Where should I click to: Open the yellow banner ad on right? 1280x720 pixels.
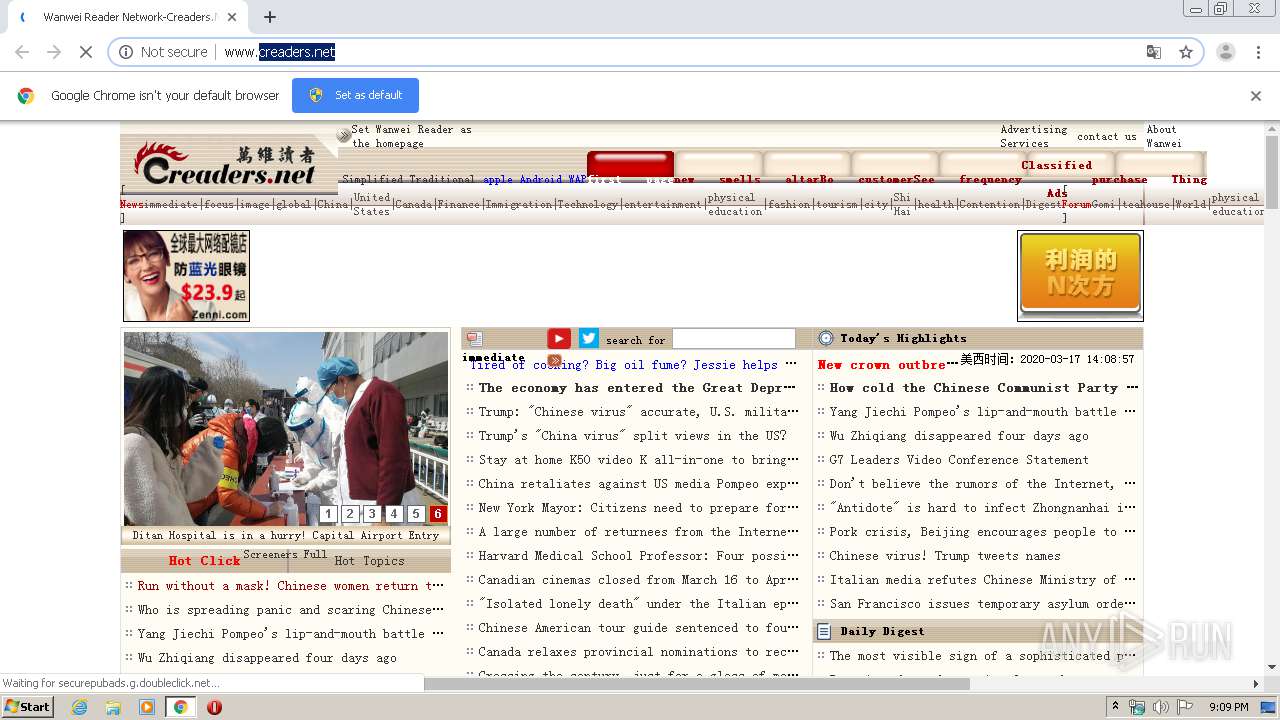[x=1080, y=275]
